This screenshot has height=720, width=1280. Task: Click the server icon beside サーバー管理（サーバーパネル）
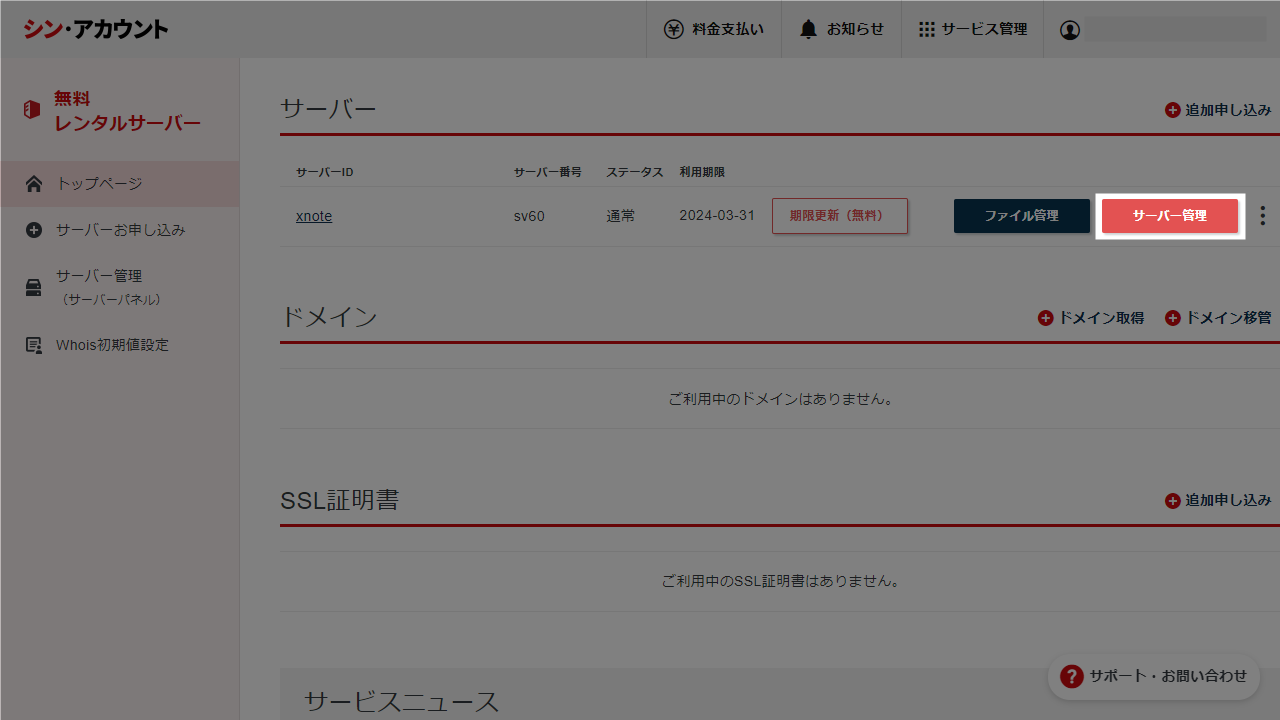pos(34,288)
